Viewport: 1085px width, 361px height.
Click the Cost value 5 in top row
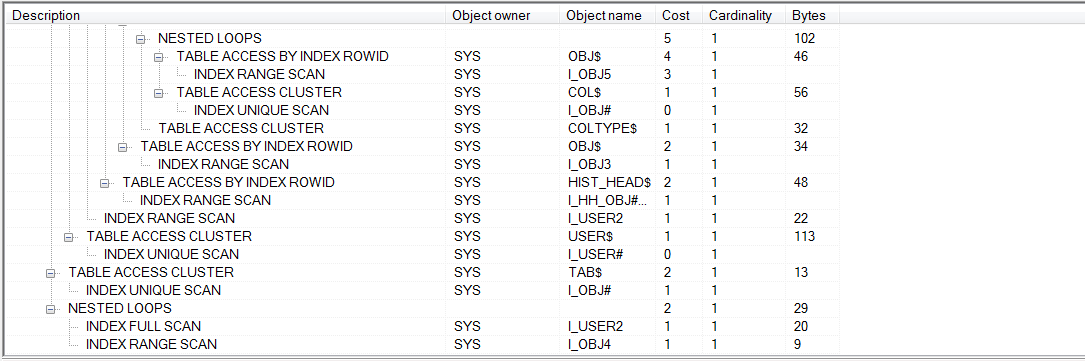[667, 39]
